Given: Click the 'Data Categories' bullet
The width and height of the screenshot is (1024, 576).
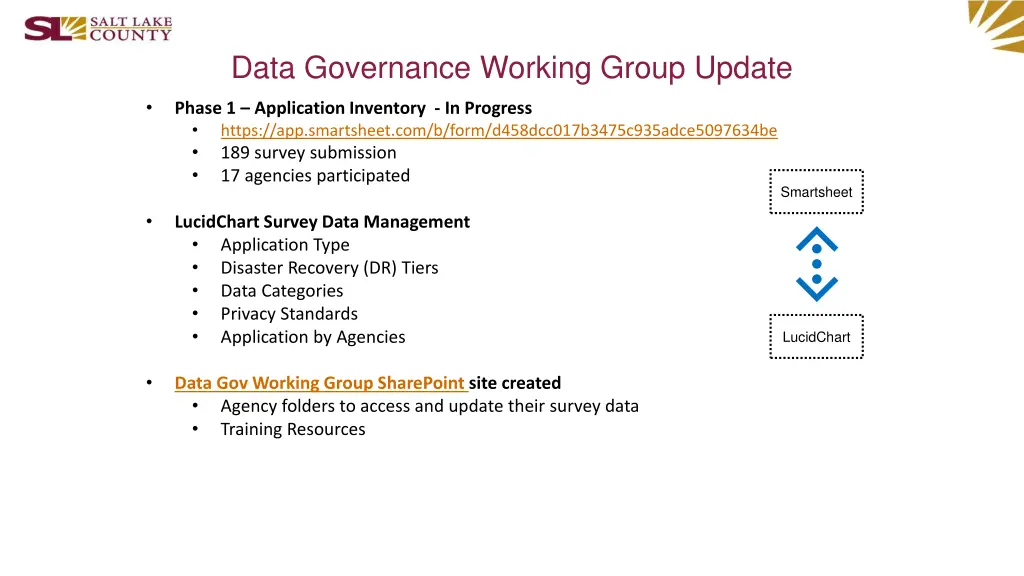Looking at the screenshot, I should (281, 291).
